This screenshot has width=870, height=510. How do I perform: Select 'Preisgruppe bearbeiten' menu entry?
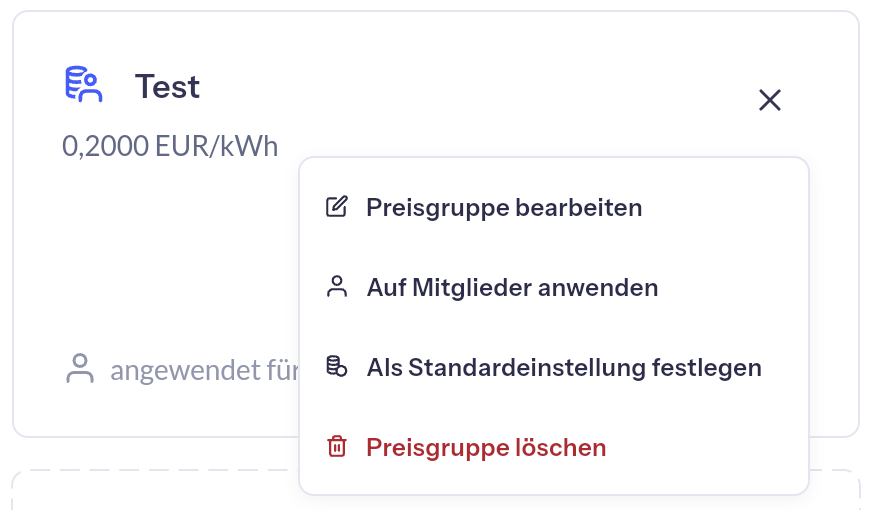pyautogui.click(x=504, y=208)
